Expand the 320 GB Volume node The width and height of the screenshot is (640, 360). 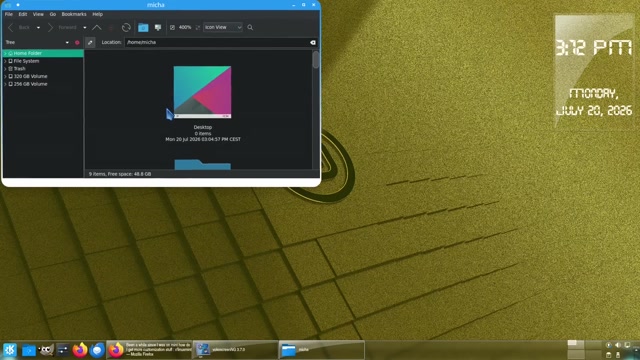(x=5, y=76)
